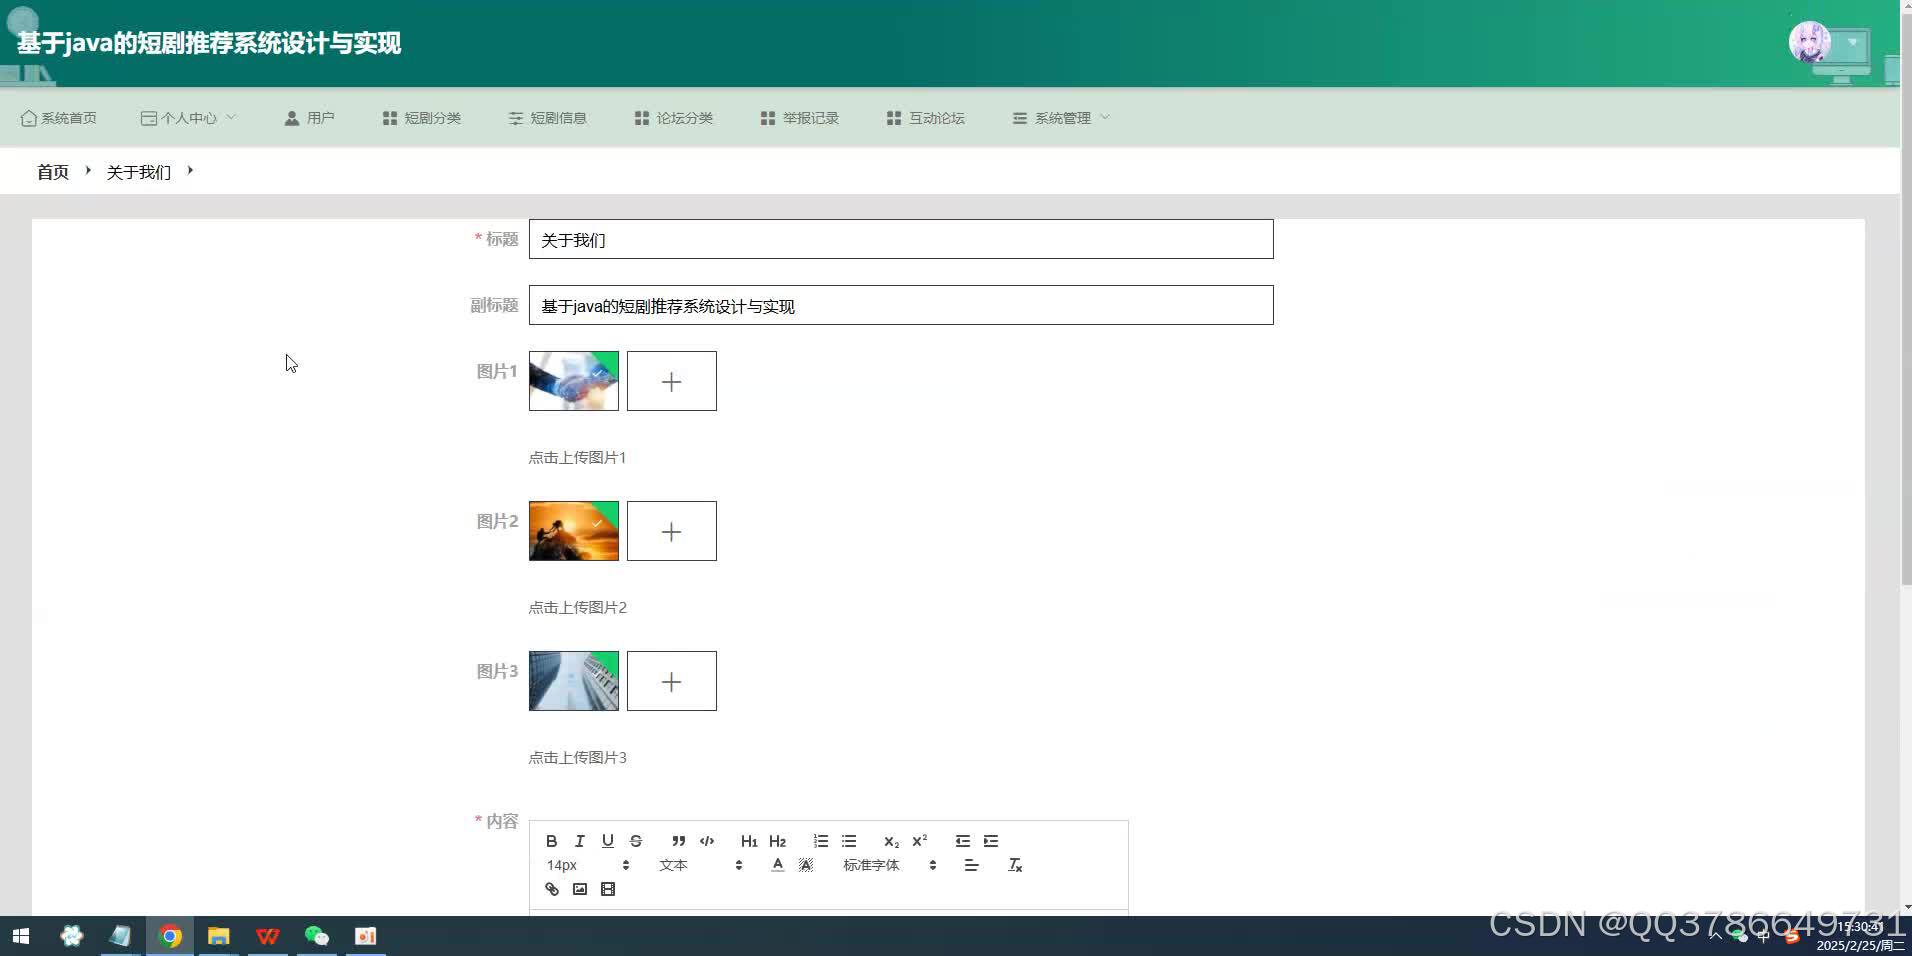Apply strikethrough in the editor toolbar
Image resolution: width=1912 pixels, height=956 pixels.
[636, 841]
